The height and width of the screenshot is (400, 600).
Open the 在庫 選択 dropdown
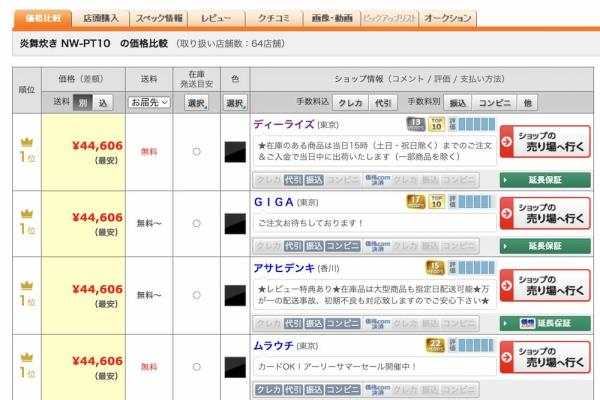(197, 103)
